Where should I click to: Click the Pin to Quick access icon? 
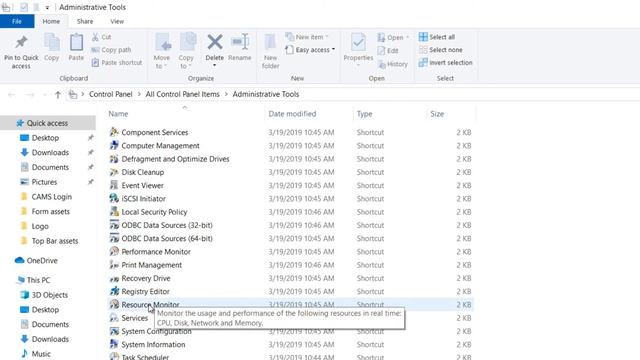coord(21,42)
